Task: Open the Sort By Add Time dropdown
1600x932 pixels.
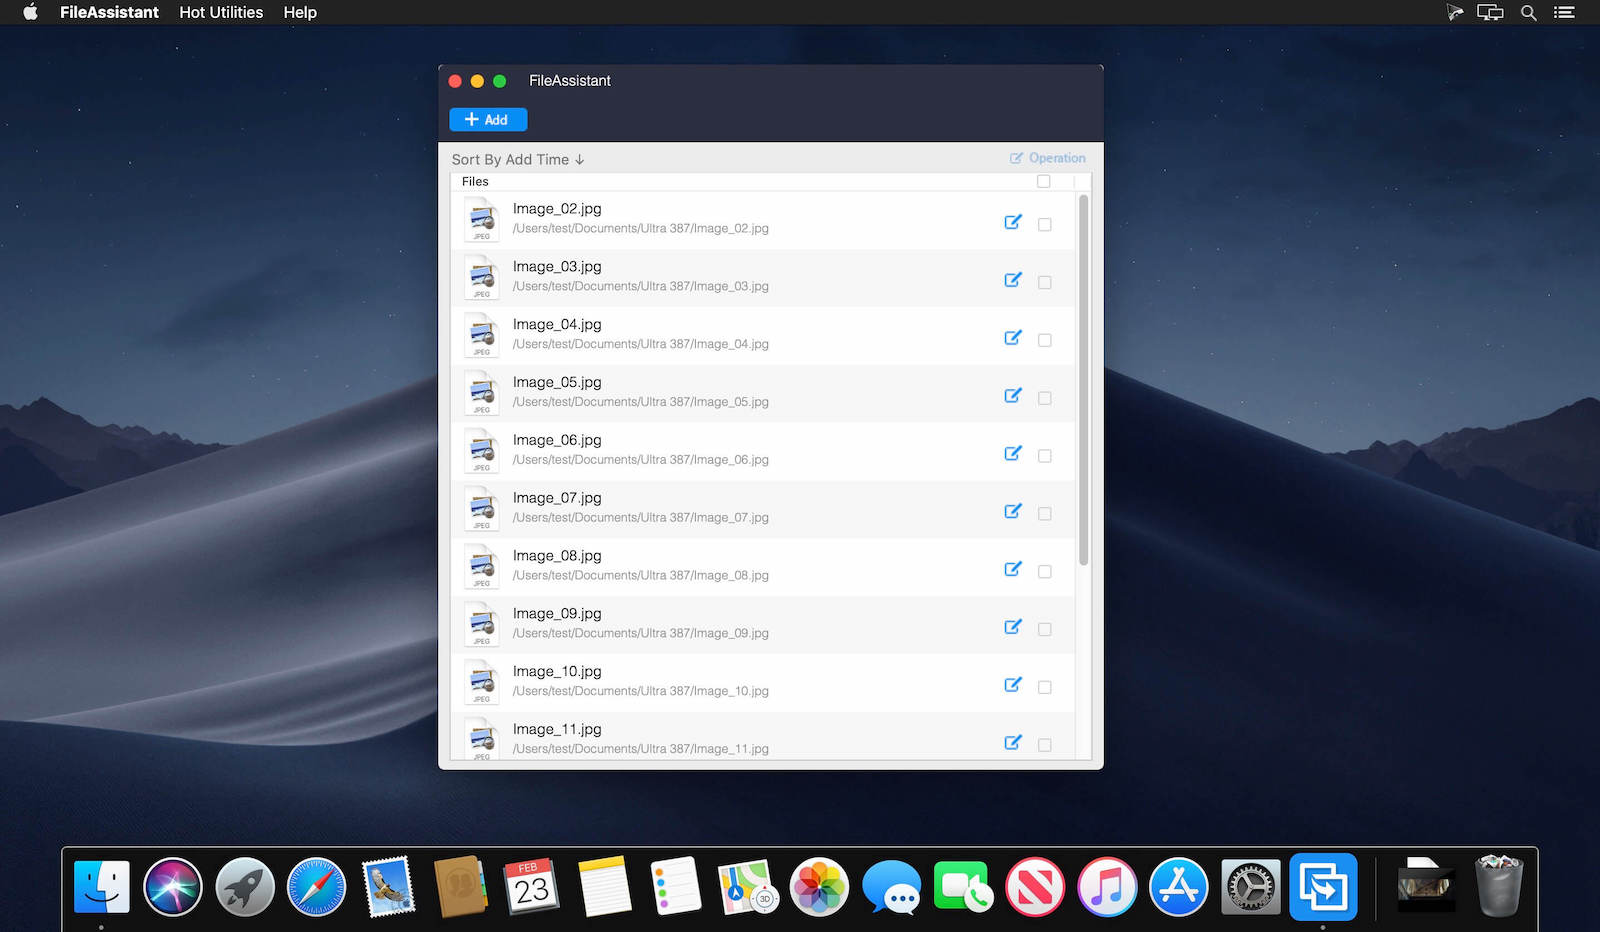Action: [518, 160]
